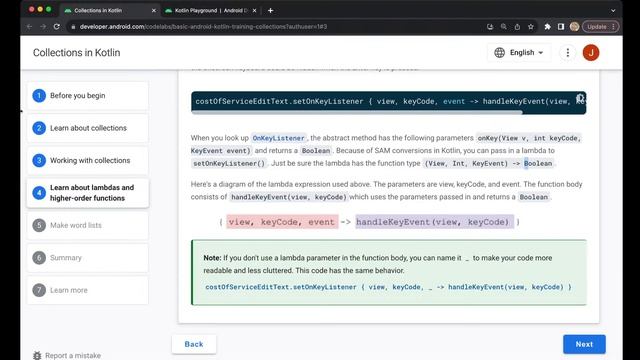
Task: Click the setOnKeyListener() inline code
Action: [x=229, y=163]
